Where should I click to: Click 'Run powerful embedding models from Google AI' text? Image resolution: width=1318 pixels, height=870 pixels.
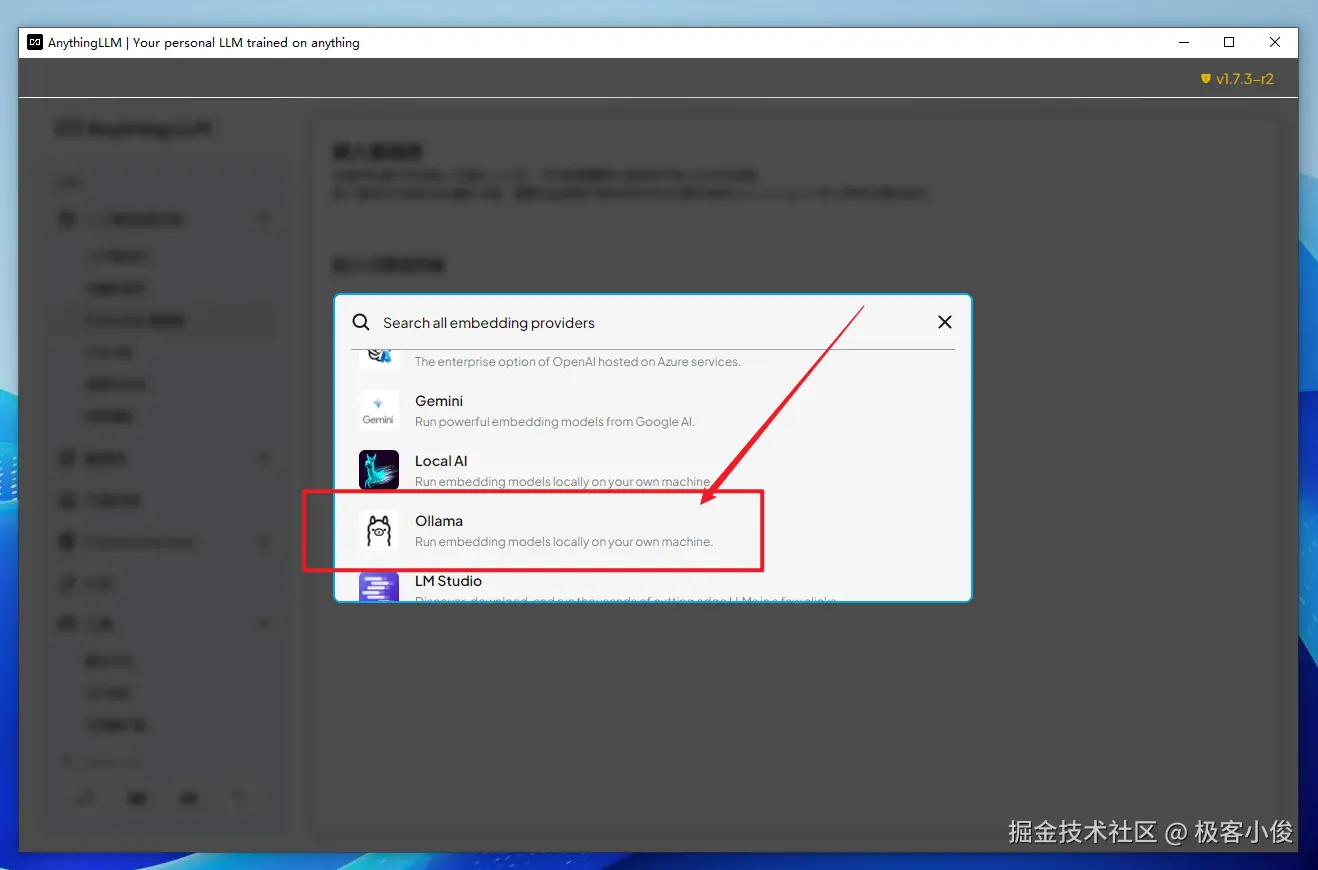(555, 422)
